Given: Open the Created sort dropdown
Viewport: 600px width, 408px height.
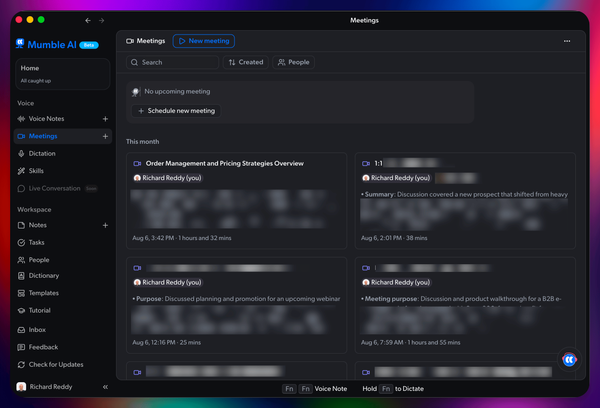Looking at the screenshot, I should [x=246, y=62].
